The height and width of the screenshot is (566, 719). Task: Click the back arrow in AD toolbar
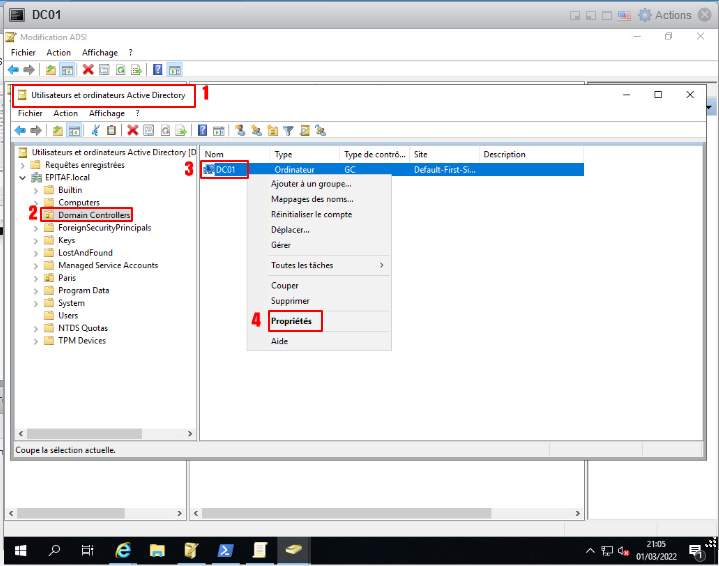click(21, 130)
